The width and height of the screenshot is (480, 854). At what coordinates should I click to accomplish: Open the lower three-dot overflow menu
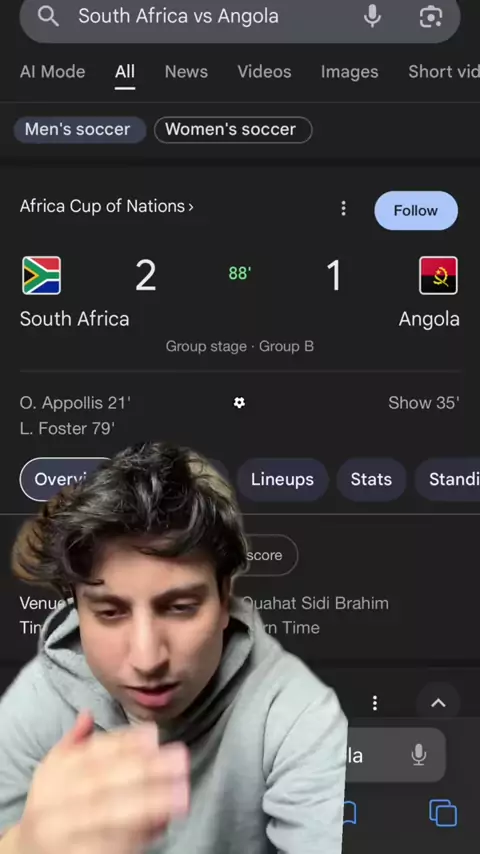(x=374, y=703)
